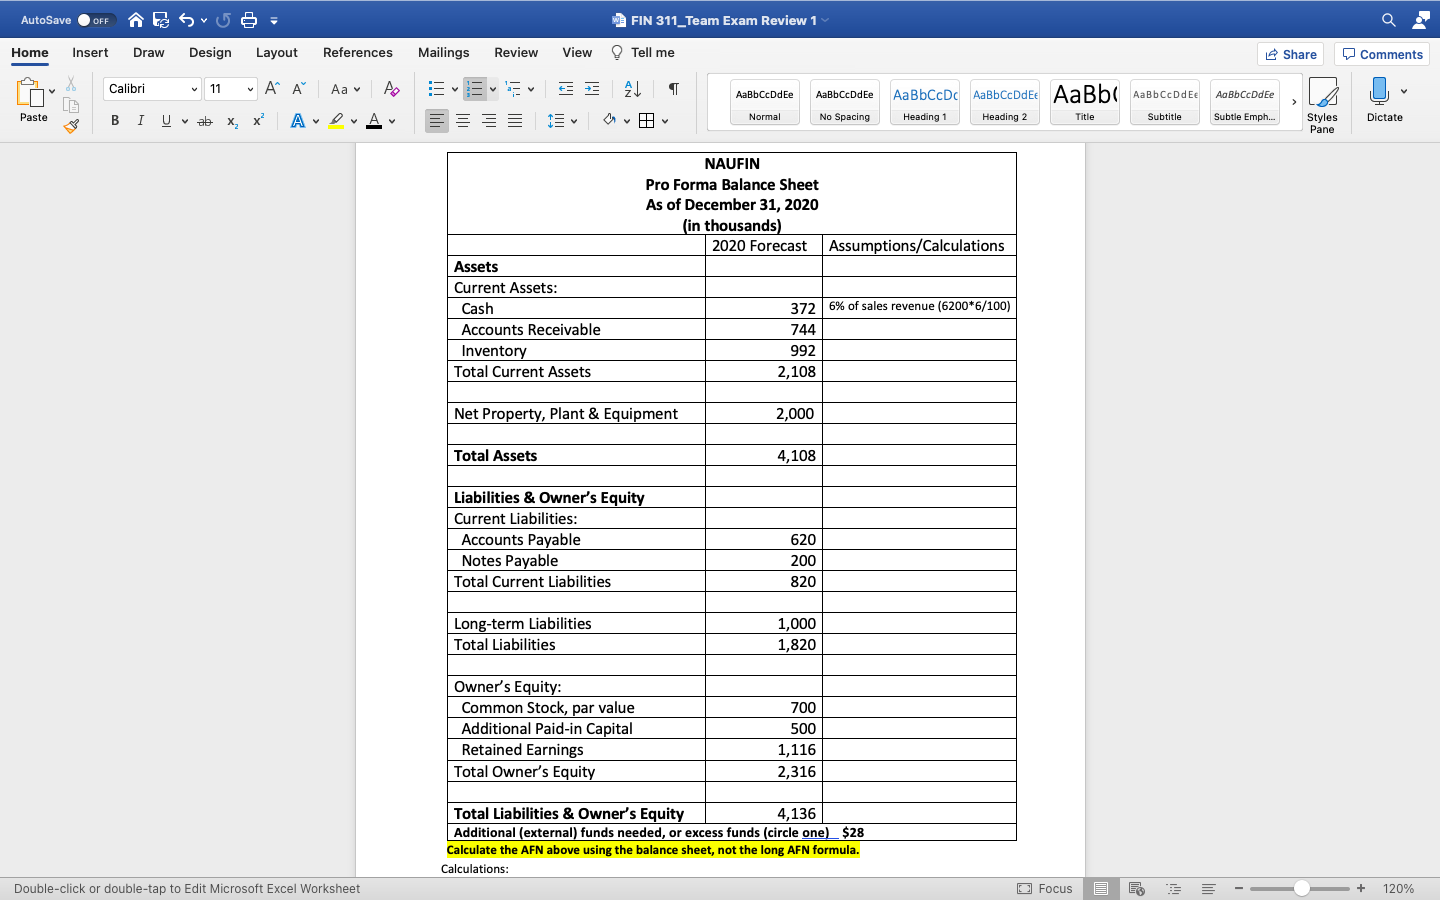Toggle Focus mode in status bar
The width and height of the screenshot is (1440, 900).
[1045, 888]
